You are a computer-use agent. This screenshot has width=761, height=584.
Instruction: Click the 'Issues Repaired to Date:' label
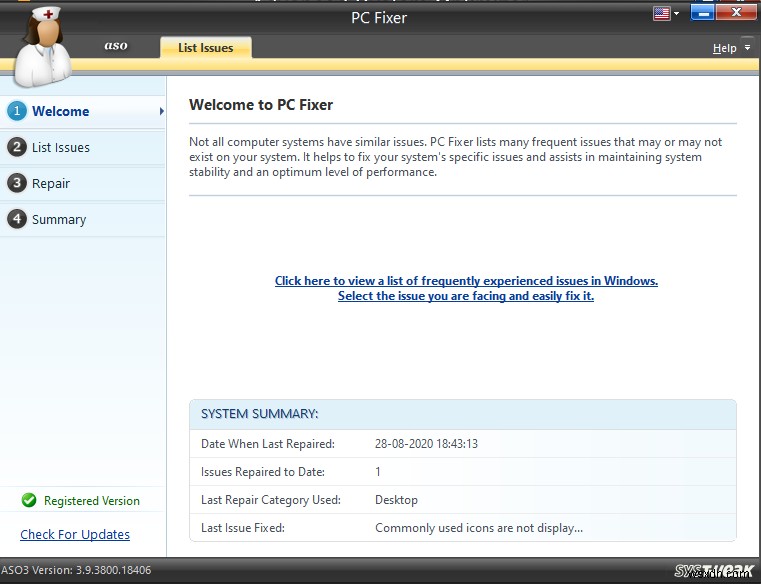coord(263,472)
